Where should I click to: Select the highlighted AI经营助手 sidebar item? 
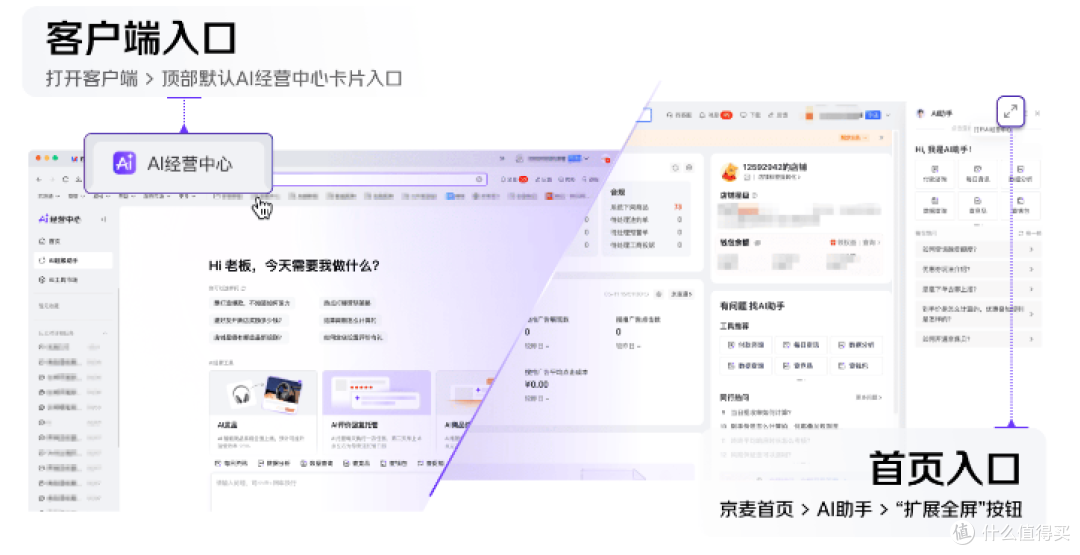coord(73,260)
